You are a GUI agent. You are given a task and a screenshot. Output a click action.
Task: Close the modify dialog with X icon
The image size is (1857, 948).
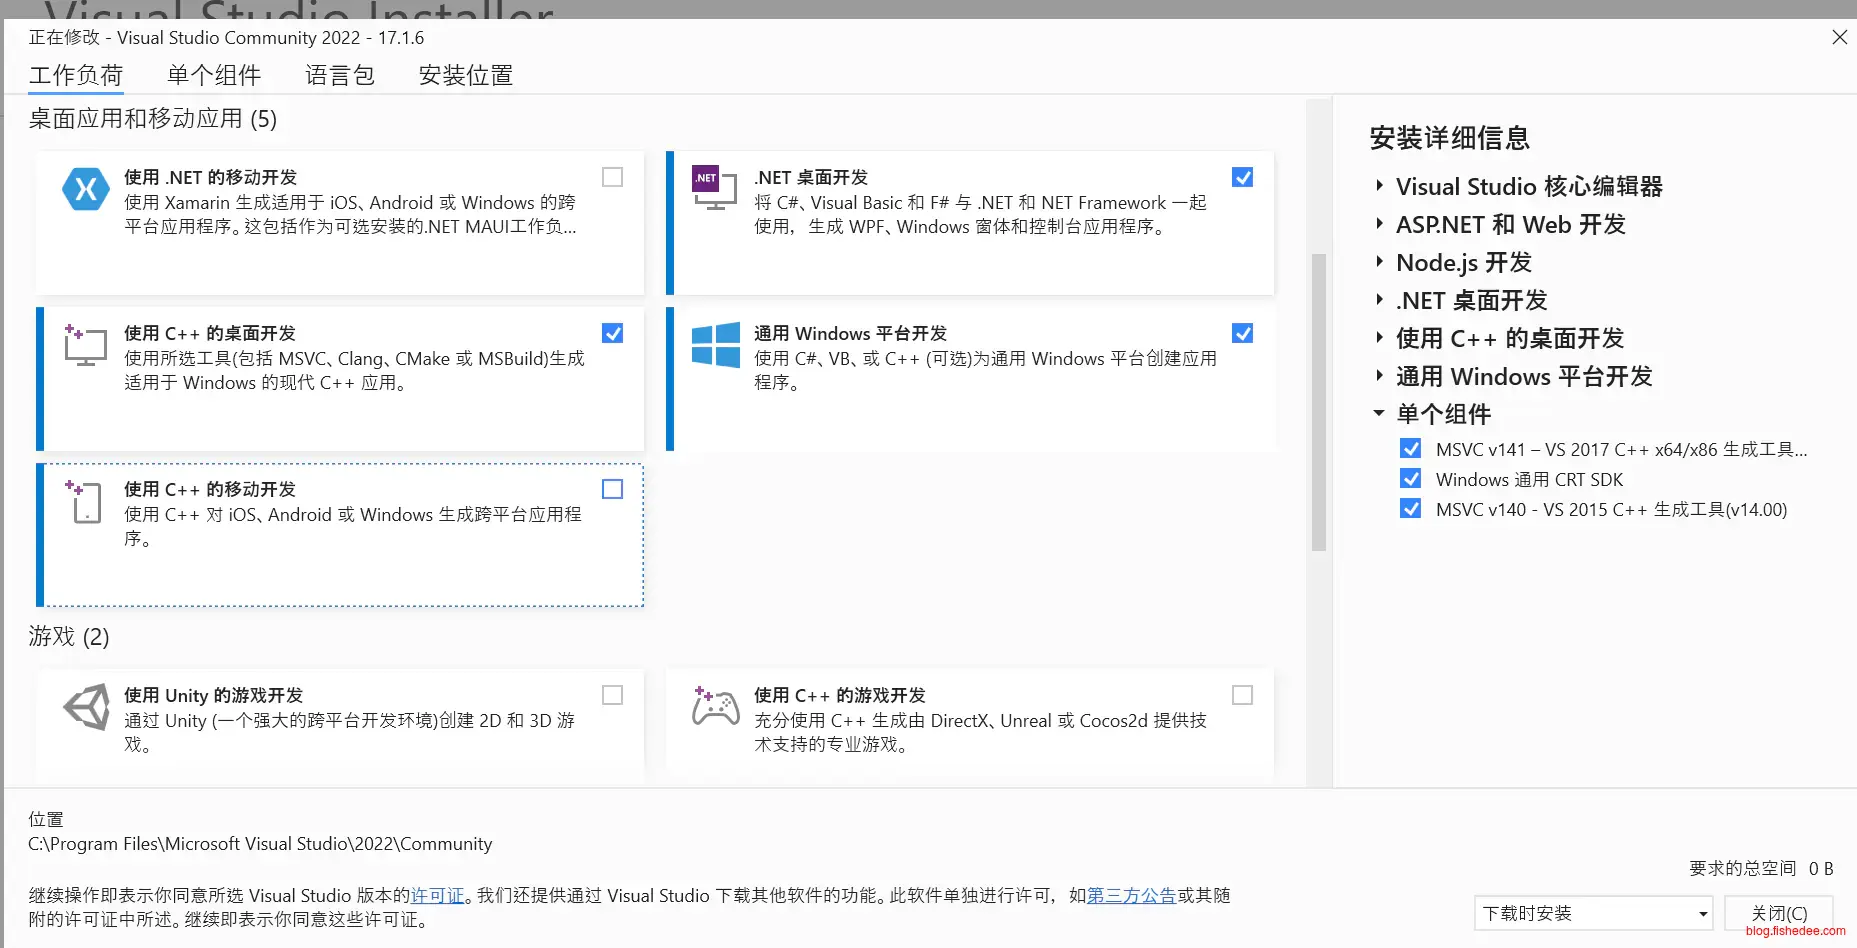[x=1839, y=37]
